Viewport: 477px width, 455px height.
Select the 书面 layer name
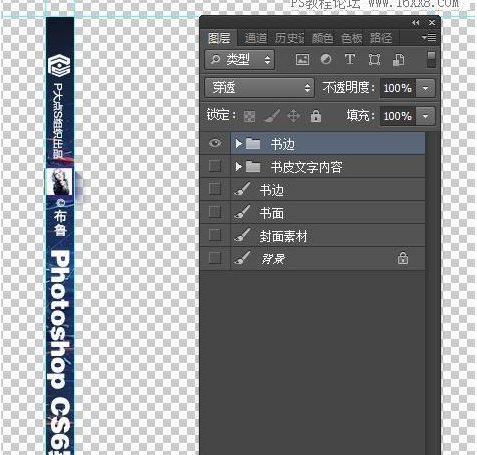272,213
